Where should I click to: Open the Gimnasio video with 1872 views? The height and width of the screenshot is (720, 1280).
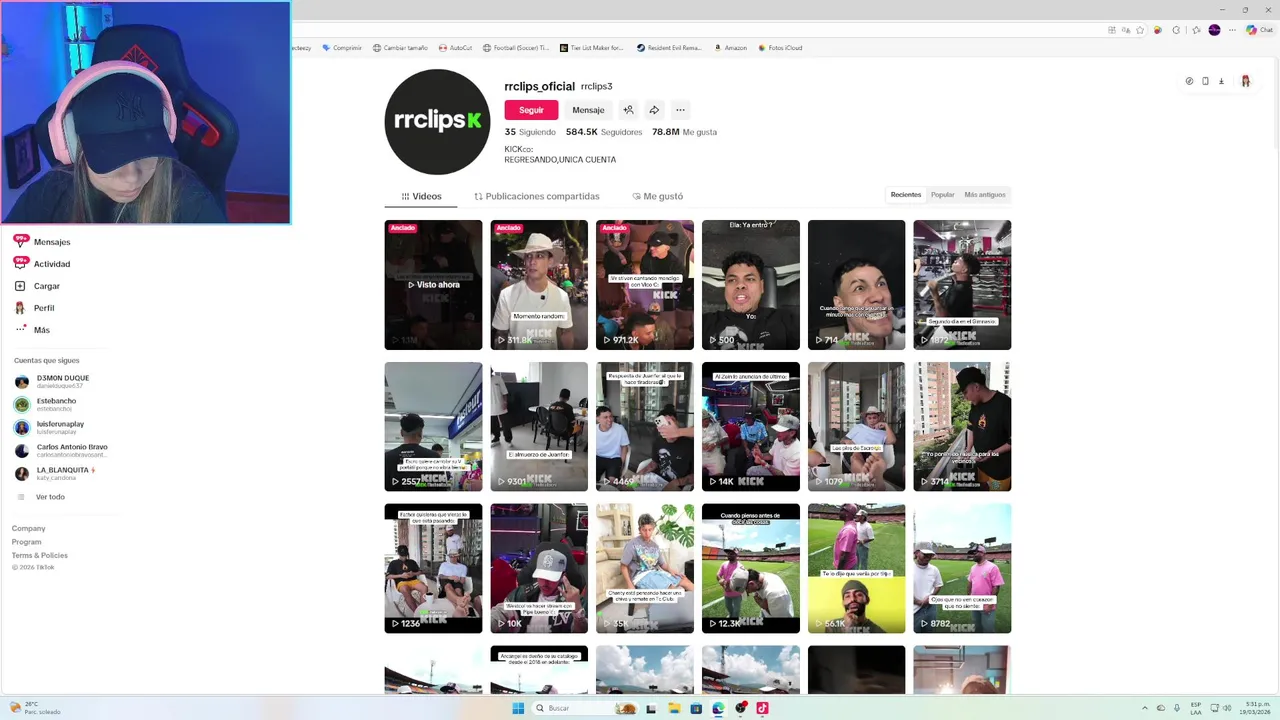tap(962, 285)
